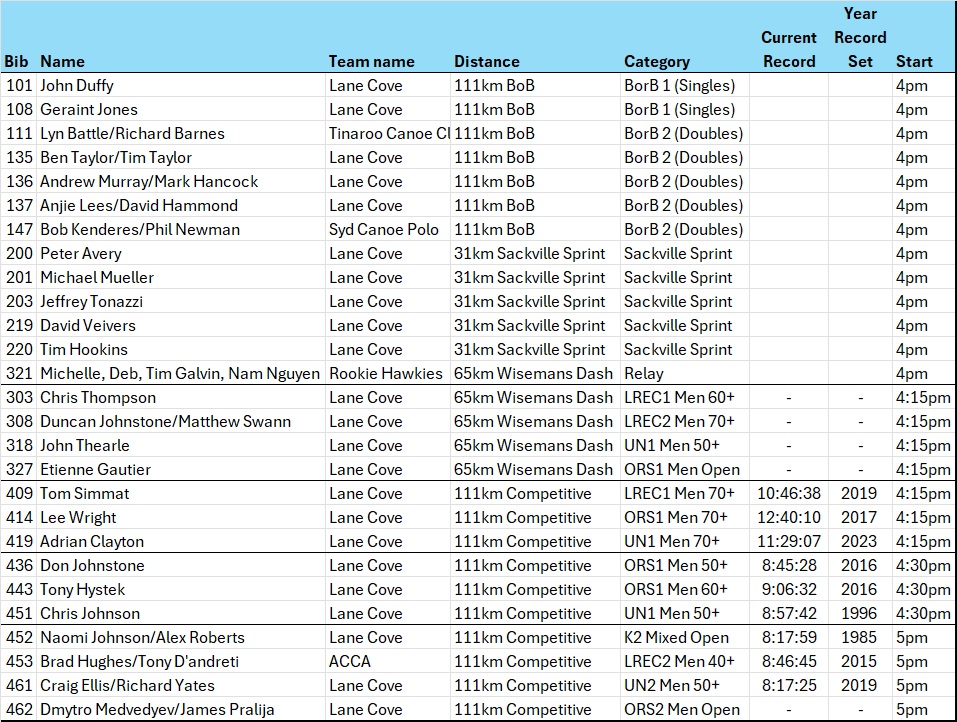The width and height of the screenshot is (957, 722).
Task: Click the ACCA team name cell
Action: (x=350, y=661)
